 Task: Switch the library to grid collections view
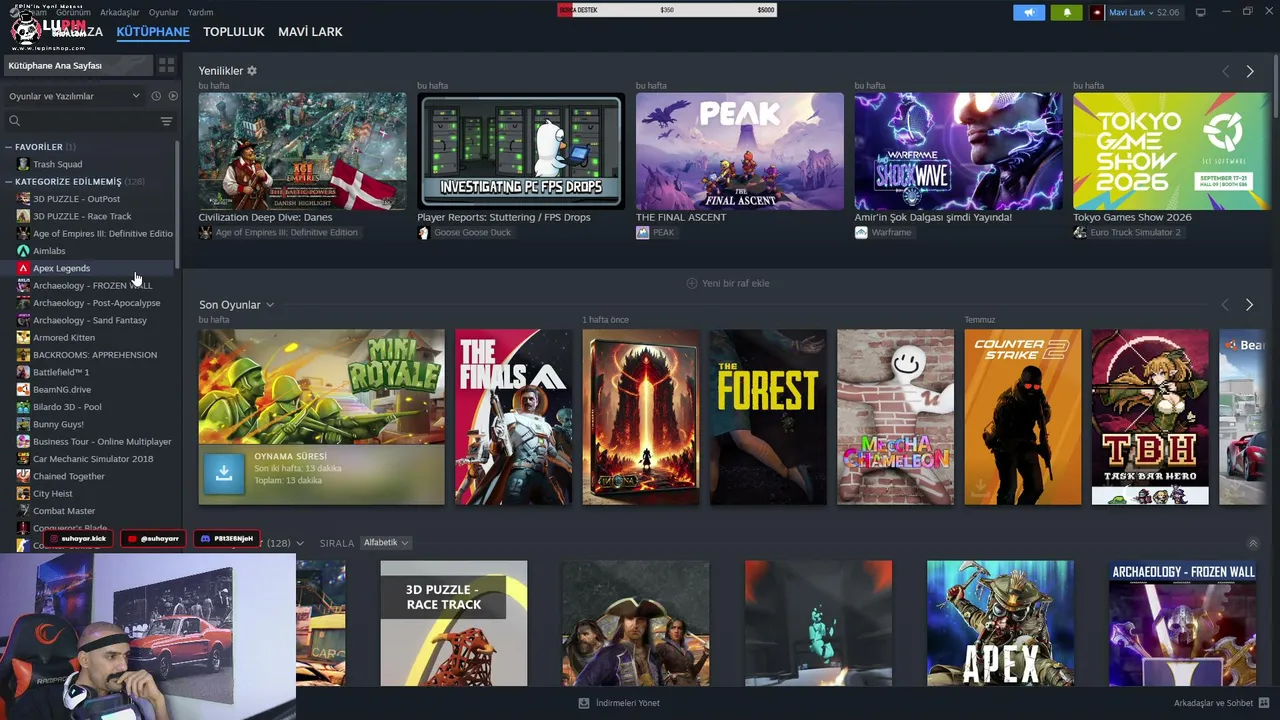(166, 65)
